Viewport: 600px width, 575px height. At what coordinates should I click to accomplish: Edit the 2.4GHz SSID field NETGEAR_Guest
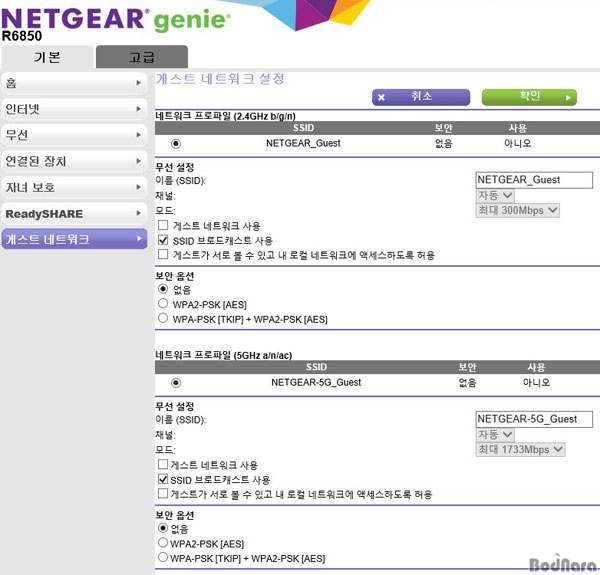(534, 180)
